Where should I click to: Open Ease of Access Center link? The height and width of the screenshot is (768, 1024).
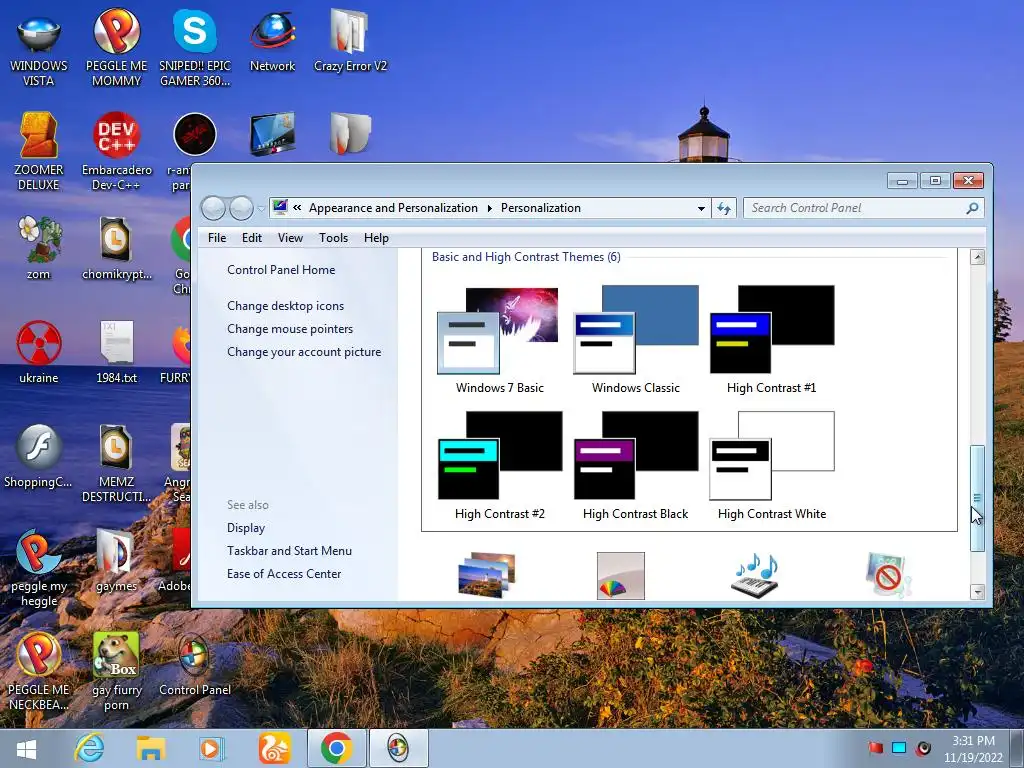pyautogui.click(x=284, y=573)
